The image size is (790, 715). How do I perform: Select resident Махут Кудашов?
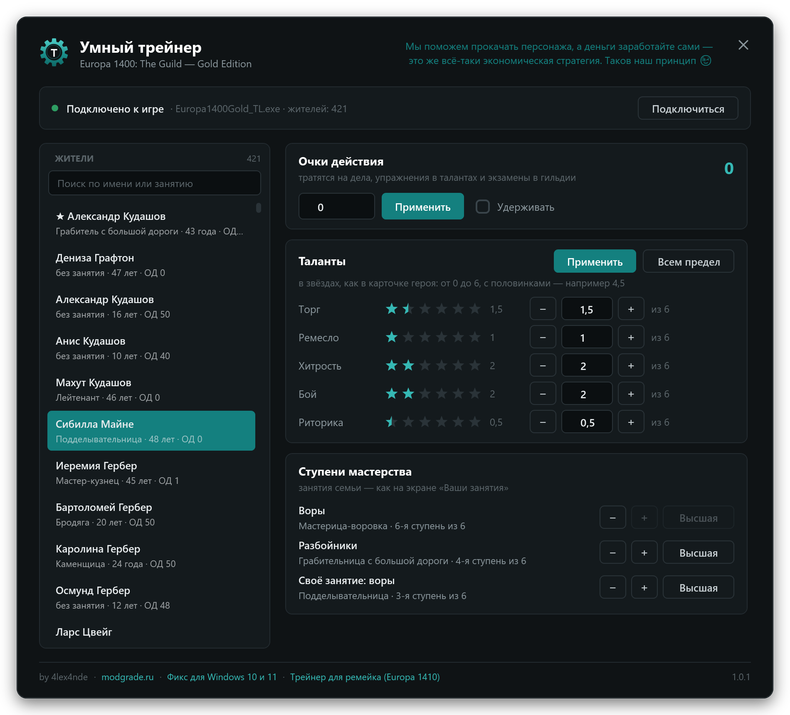click(x=151, y=389)
